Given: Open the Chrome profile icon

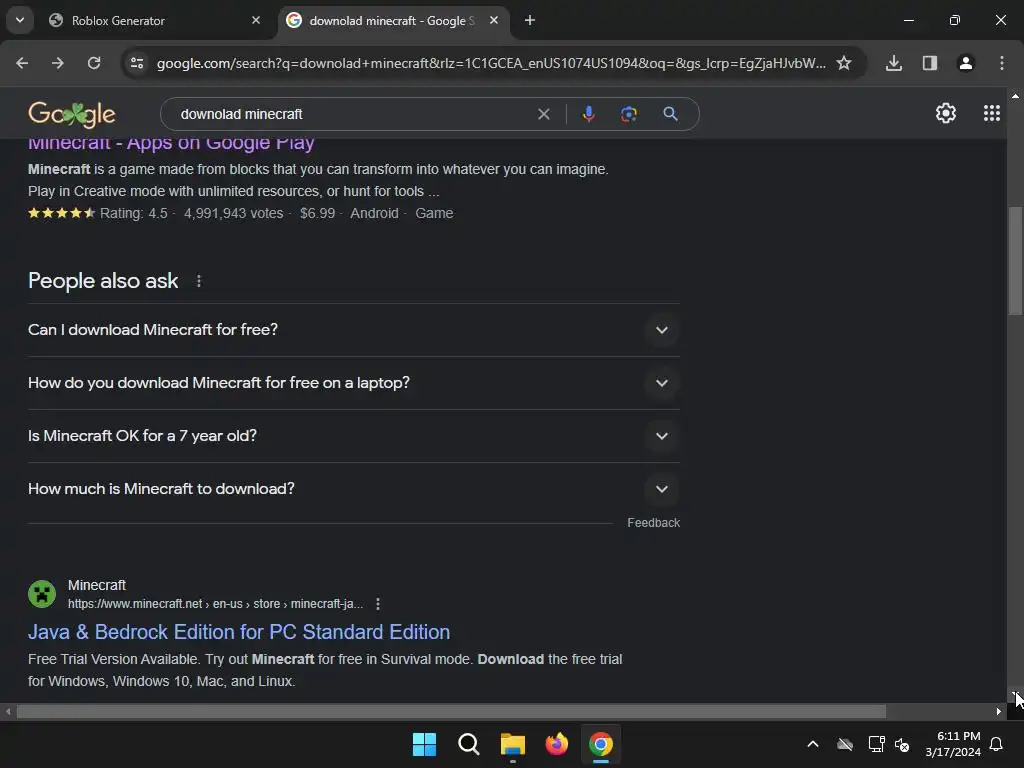Looking at the screenshot, I should (966, 63).
